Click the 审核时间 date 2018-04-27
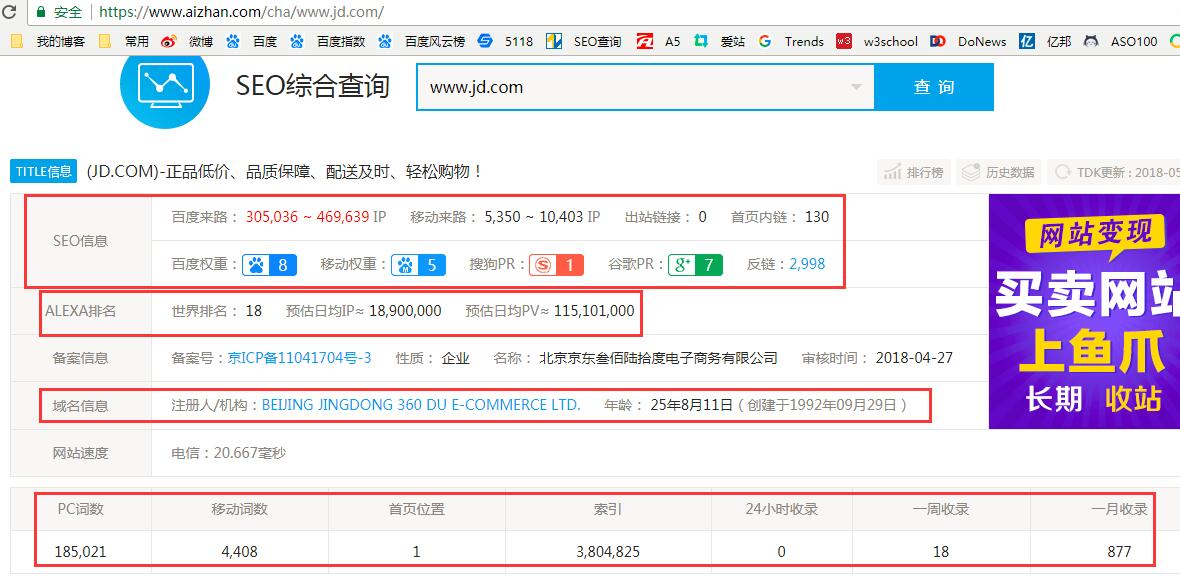 pos(914,358)
